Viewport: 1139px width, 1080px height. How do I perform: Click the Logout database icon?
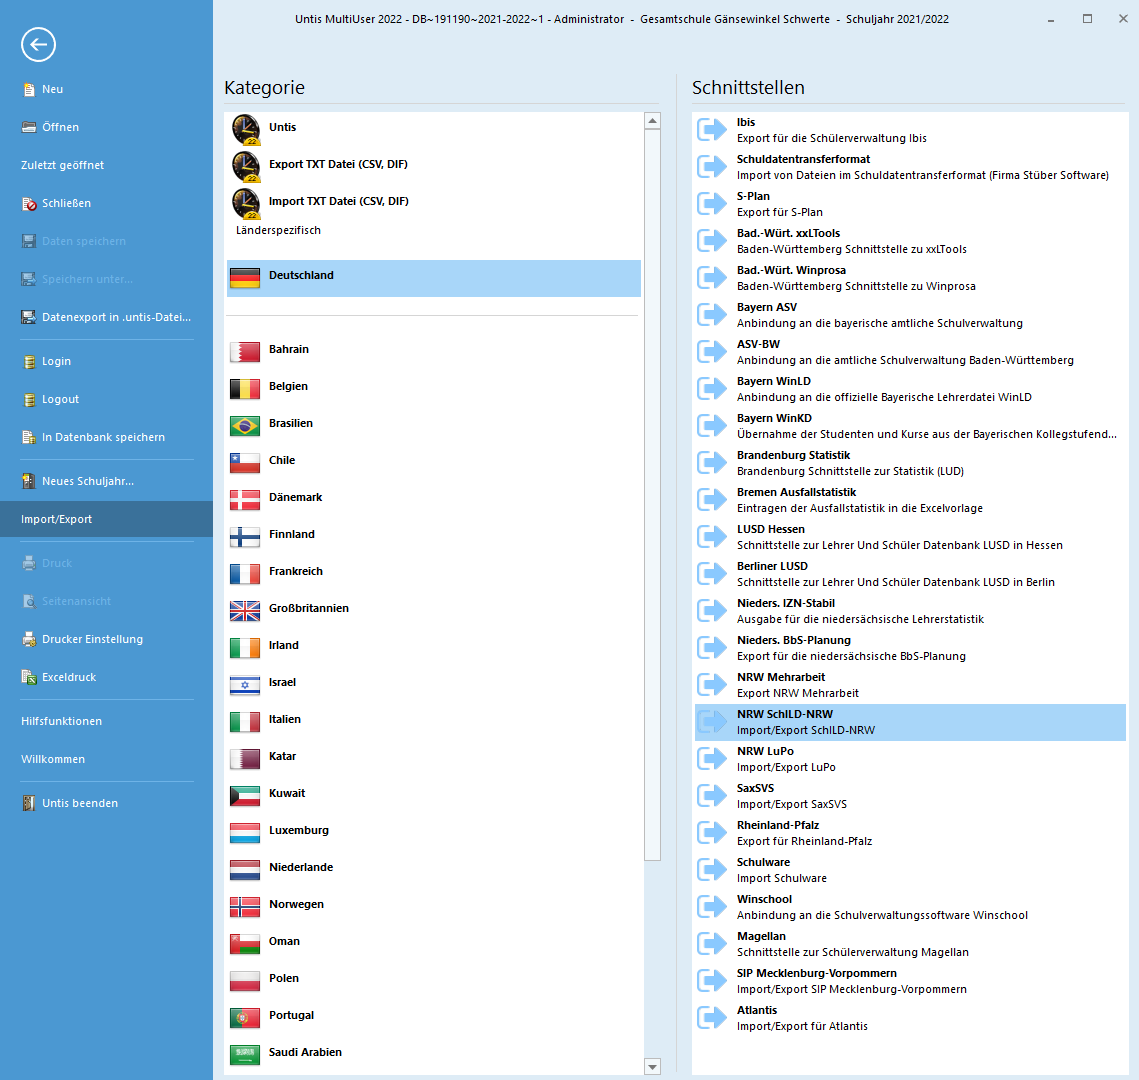[29, 399]
